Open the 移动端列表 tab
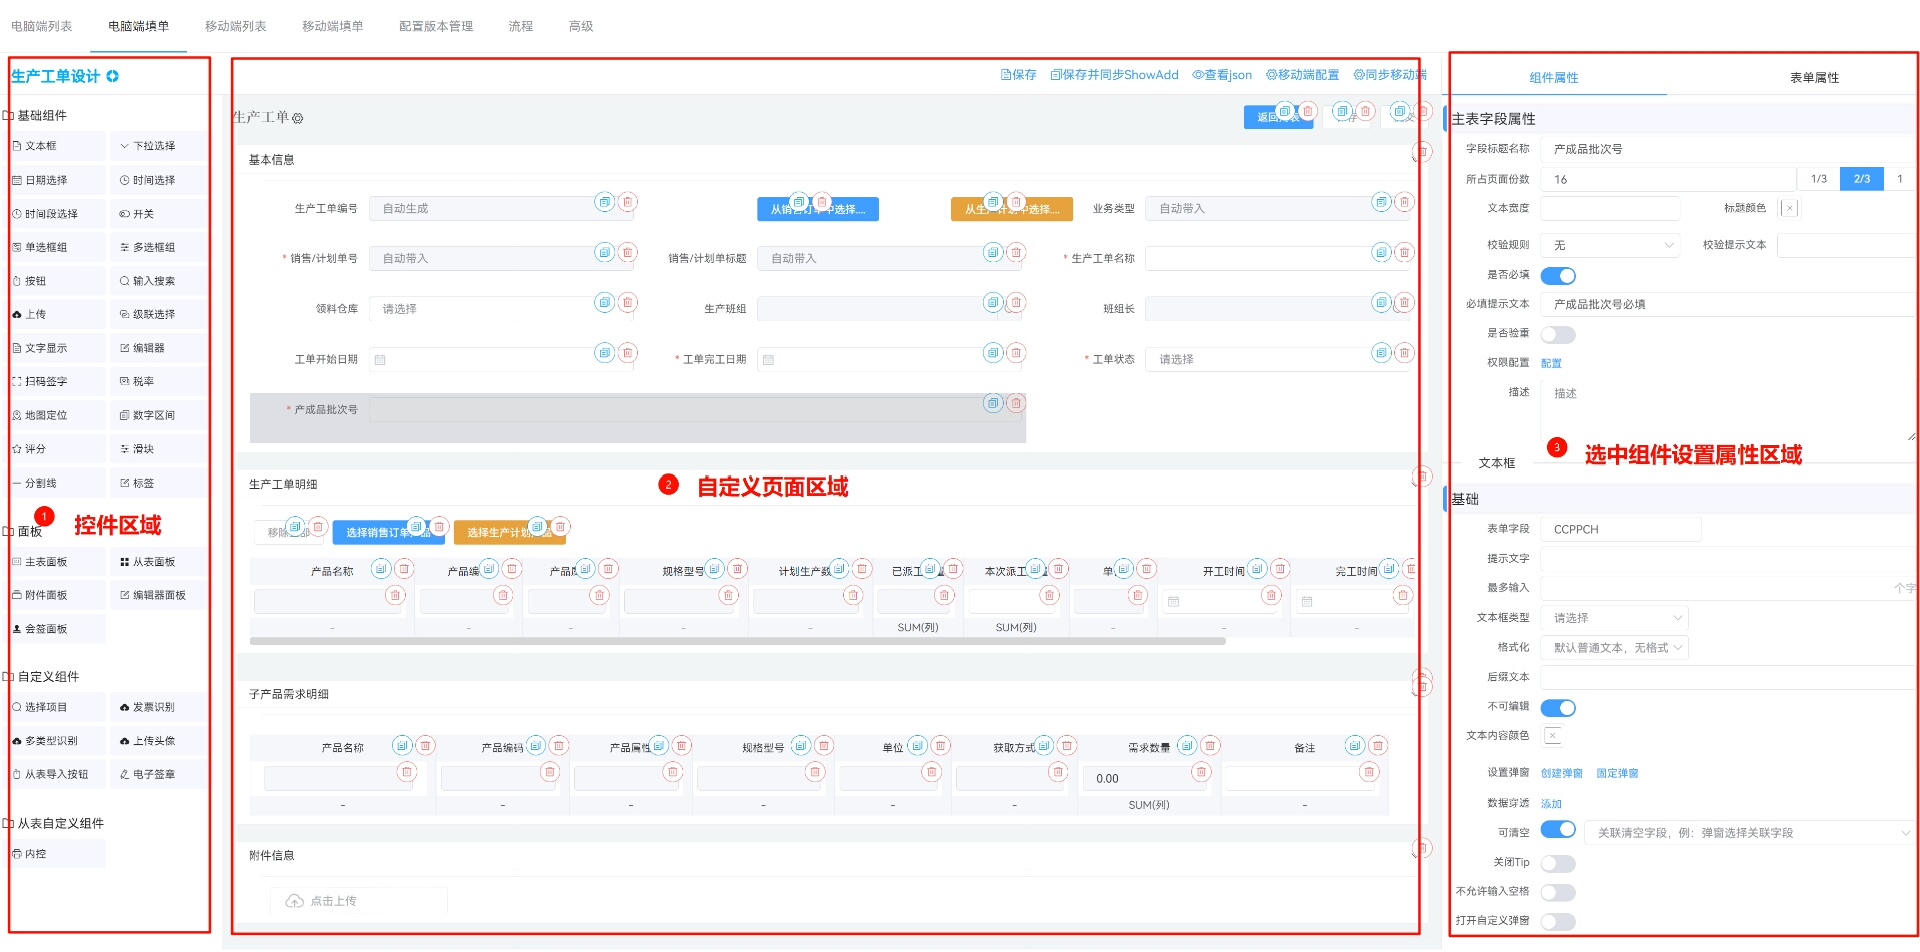 click(235, 26)
